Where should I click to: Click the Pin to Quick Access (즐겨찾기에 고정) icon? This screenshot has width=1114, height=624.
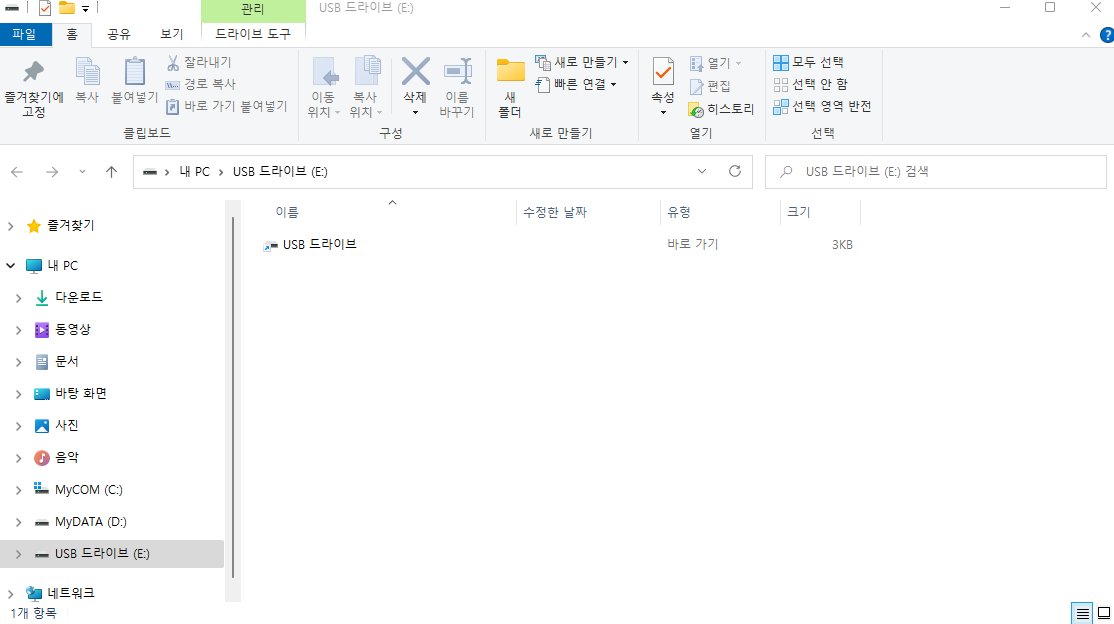pos(33,72)
